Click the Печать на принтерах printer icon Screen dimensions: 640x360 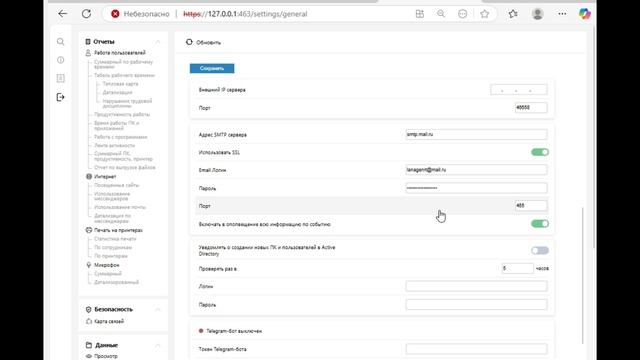(x=89, y=230)
